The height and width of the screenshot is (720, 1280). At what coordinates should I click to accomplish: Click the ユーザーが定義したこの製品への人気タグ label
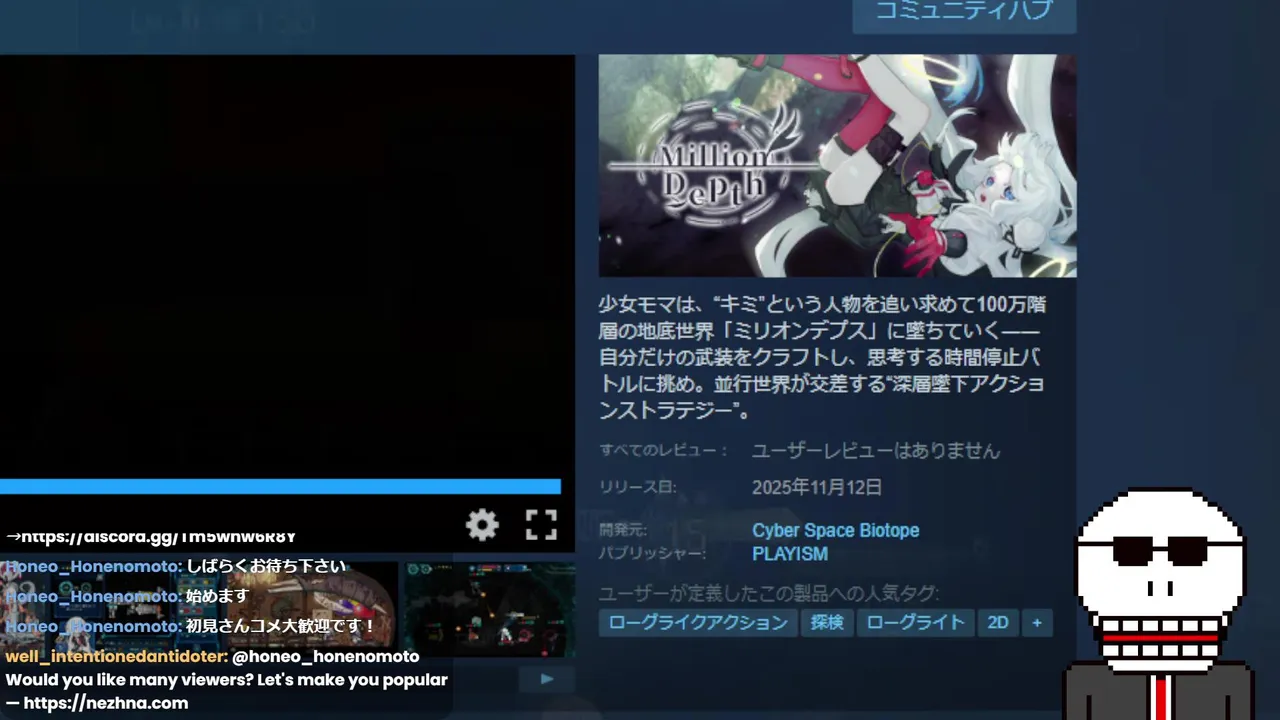coord(769,593)
